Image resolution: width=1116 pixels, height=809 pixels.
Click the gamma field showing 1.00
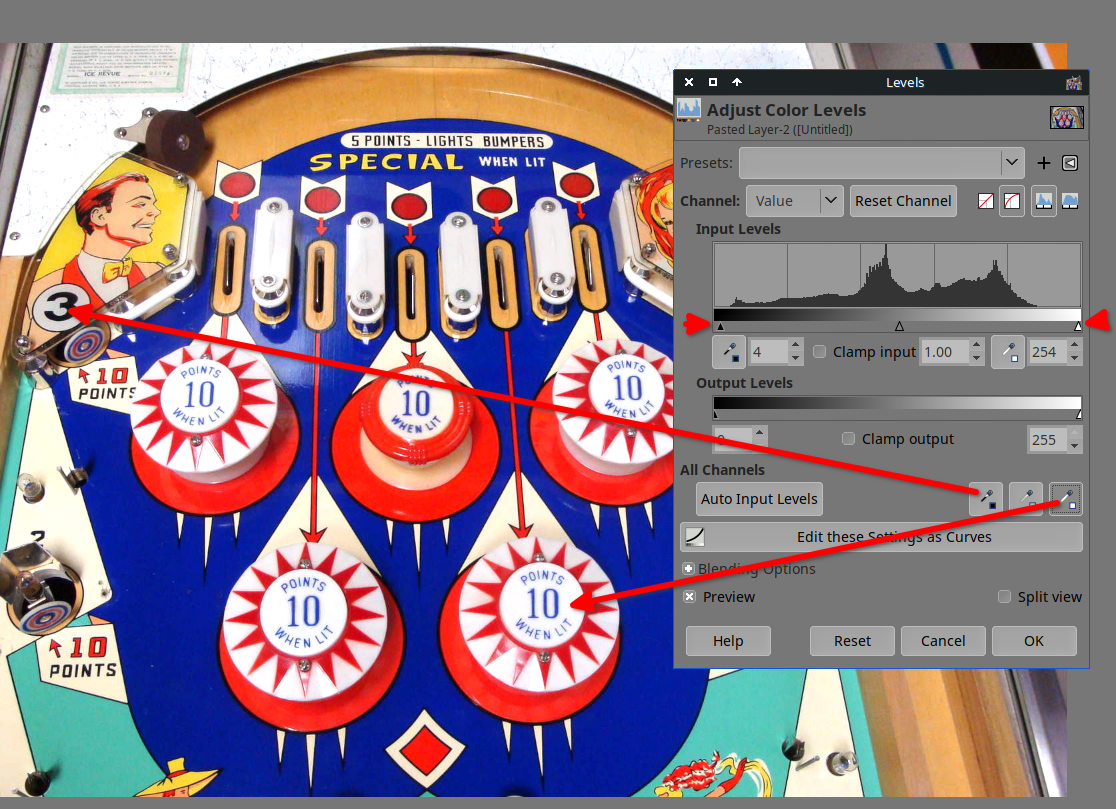(x=944, y=352)
